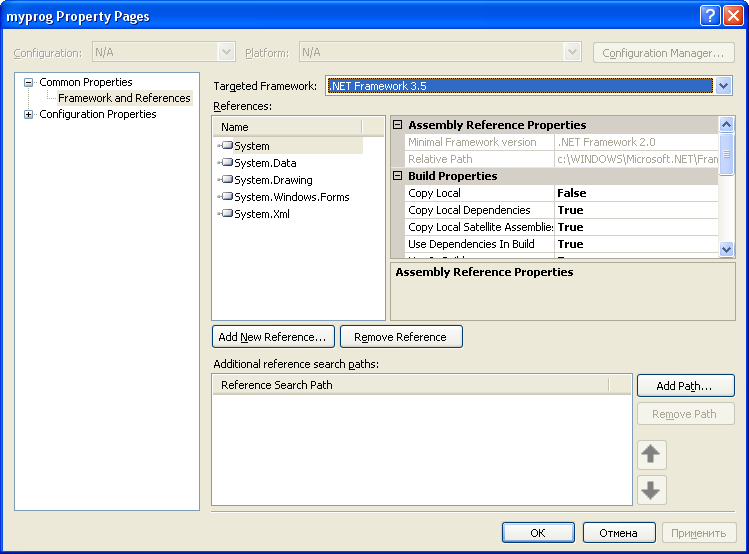The height and width of the screenshot is (554, 749).
Task: Click the move path down arrow button
Action: 651,490
